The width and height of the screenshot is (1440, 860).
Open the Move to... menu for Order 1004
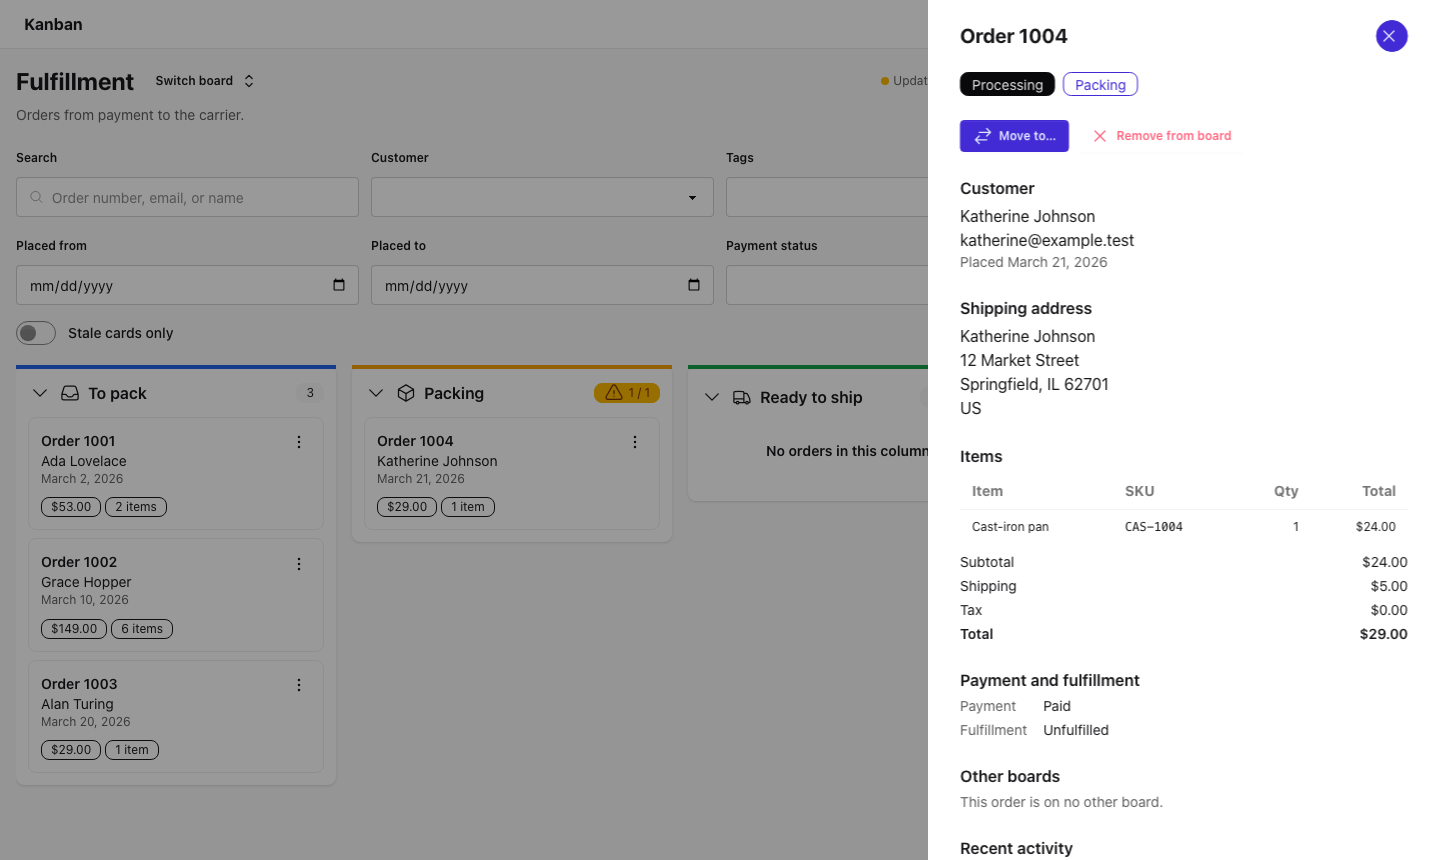pos(1014,136)
